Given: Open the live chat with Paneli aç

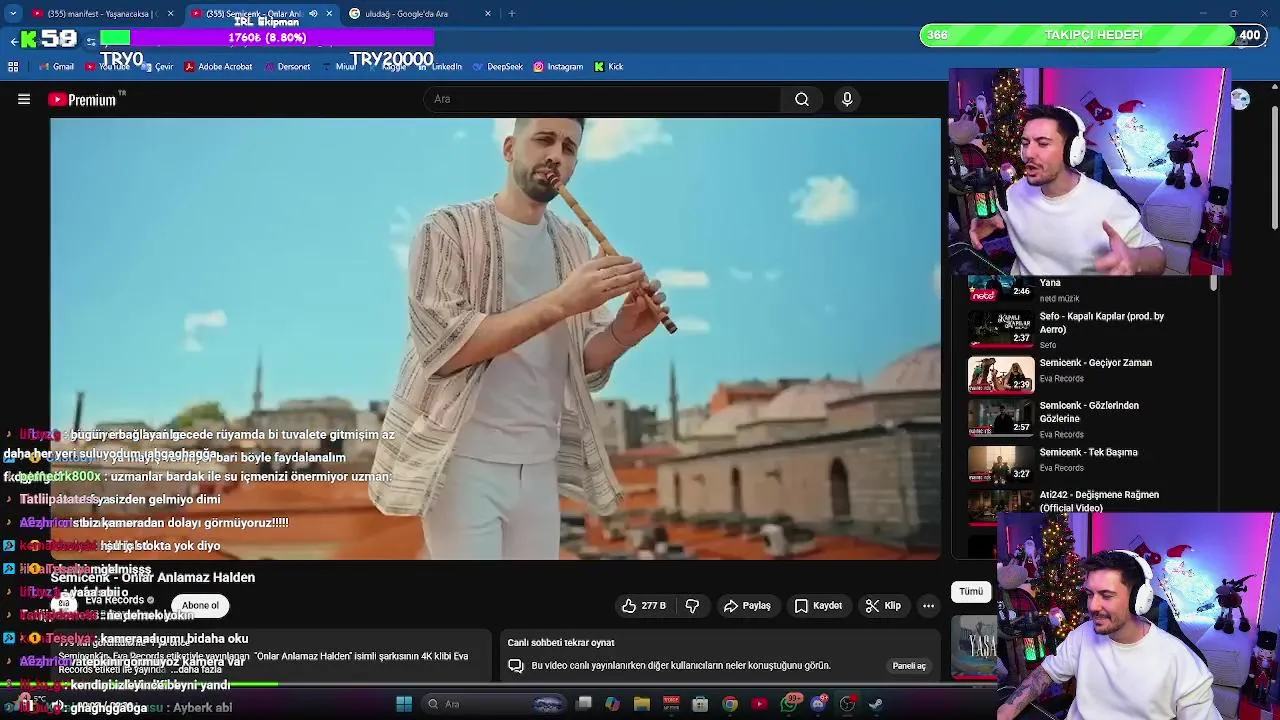Looking at the screenshot, I should (909, 666).
